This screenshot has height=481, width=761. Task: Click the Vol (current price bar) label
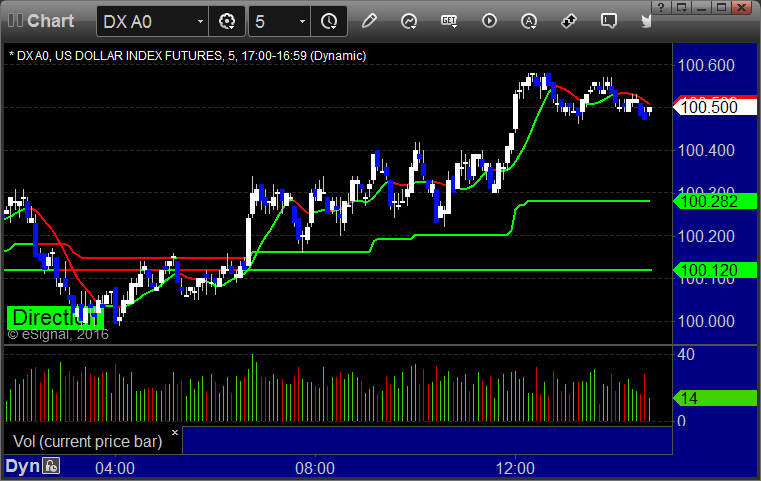[x=87, y=441]
